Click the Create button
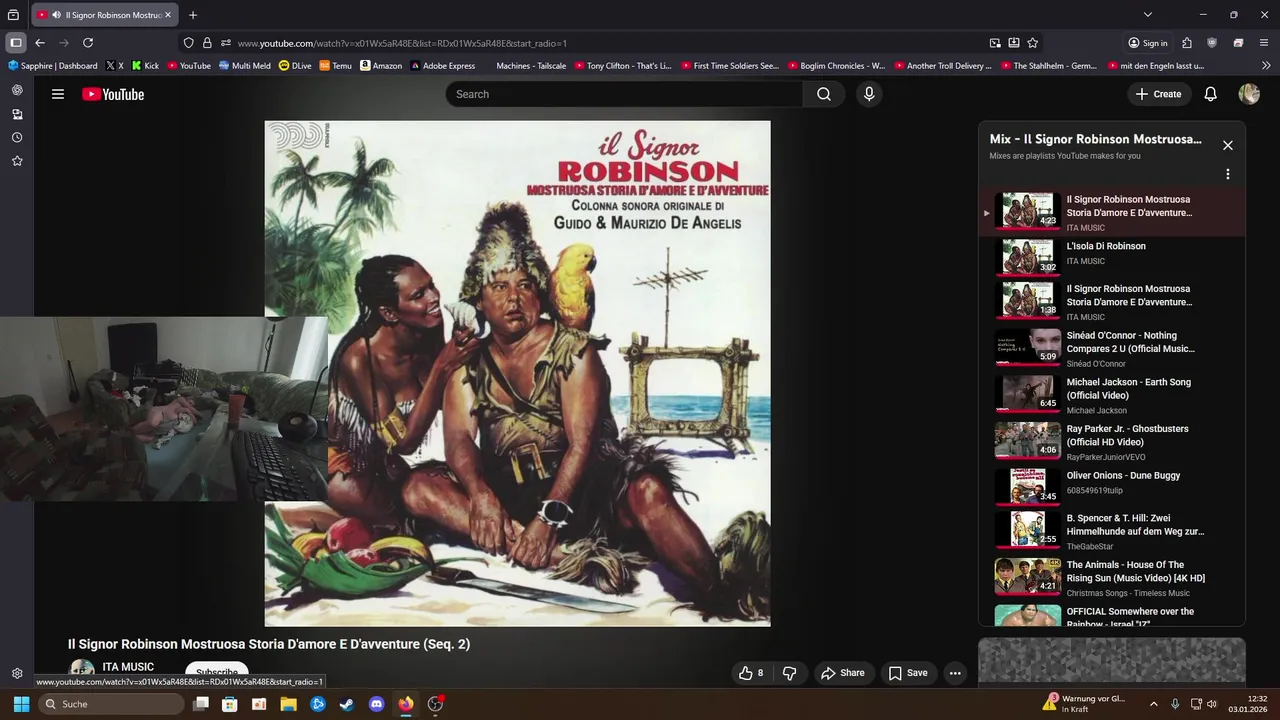 point(1158,94)
